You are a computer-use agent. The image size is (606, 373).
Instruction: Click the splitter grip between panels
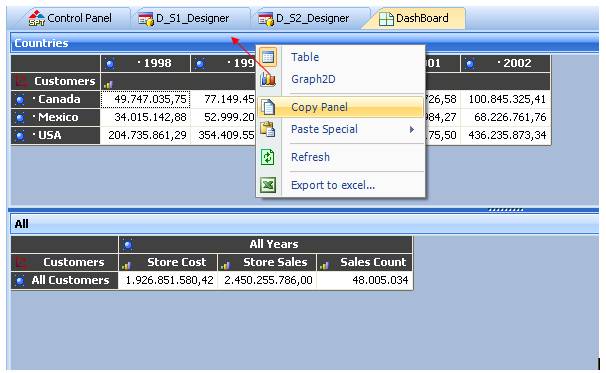pos(506,210)
